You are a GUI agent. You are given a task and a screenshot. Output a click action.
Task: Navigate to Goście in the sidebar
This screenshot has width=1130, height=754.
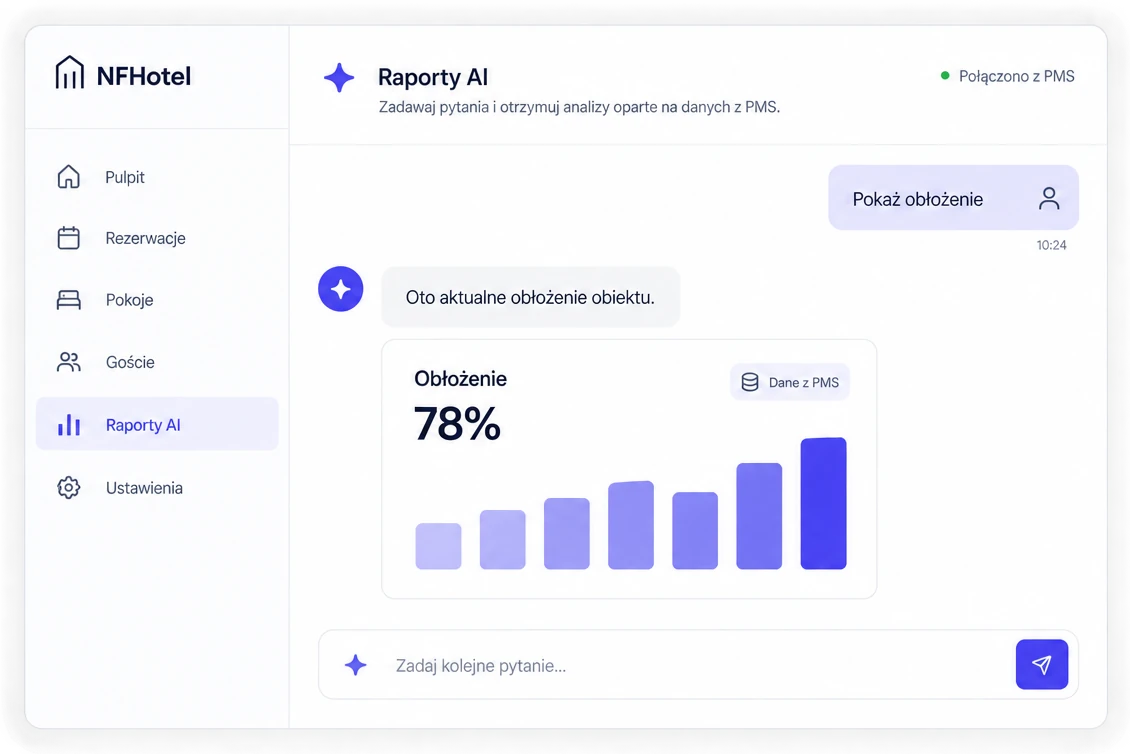pos(157,362)
